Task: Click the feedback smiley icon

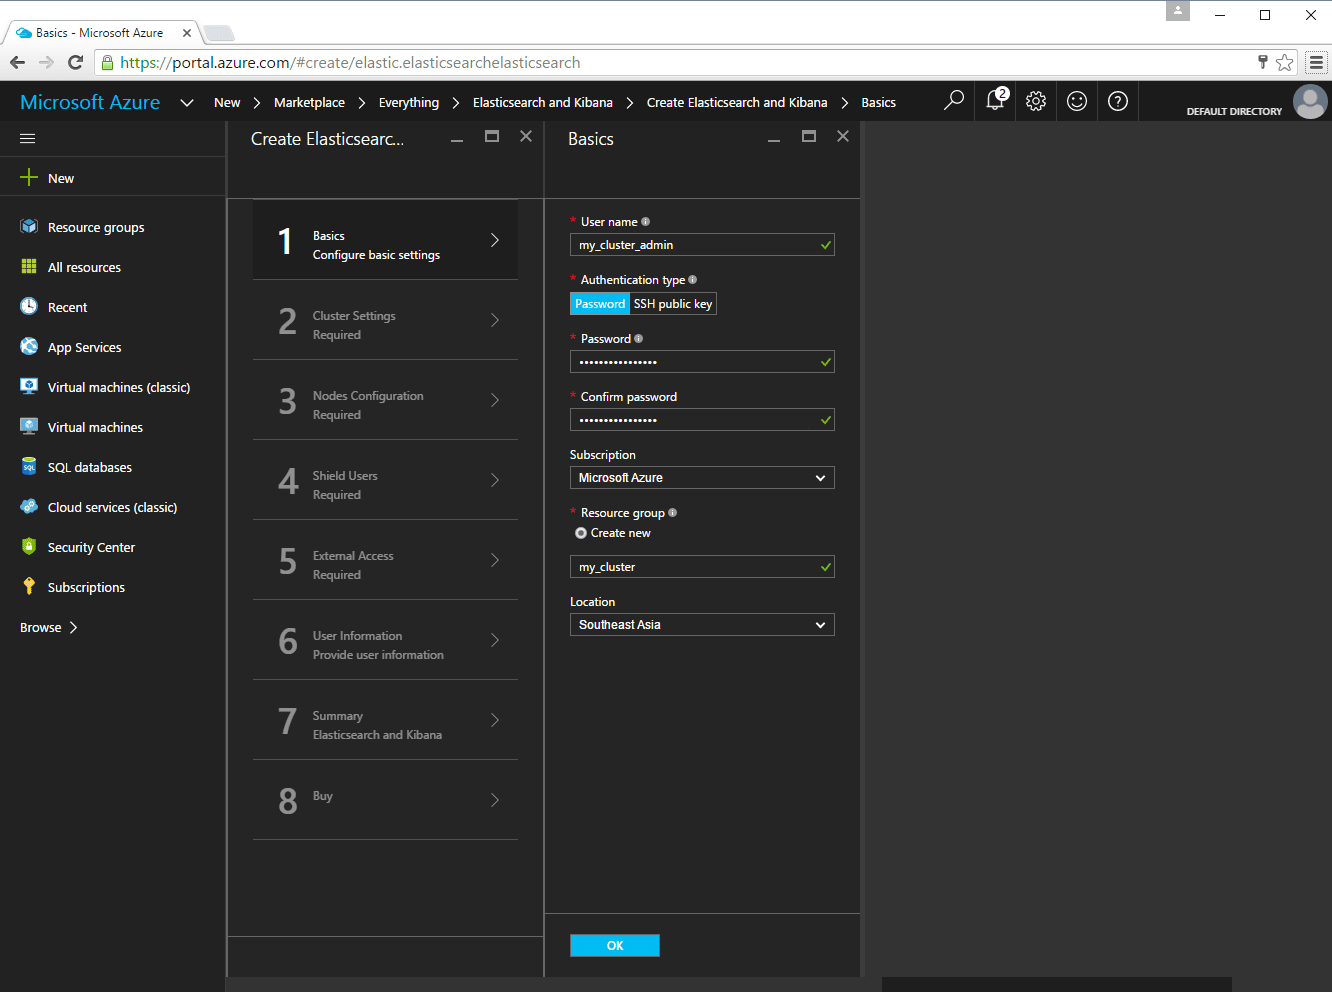Action: (x=1077, y=101)
